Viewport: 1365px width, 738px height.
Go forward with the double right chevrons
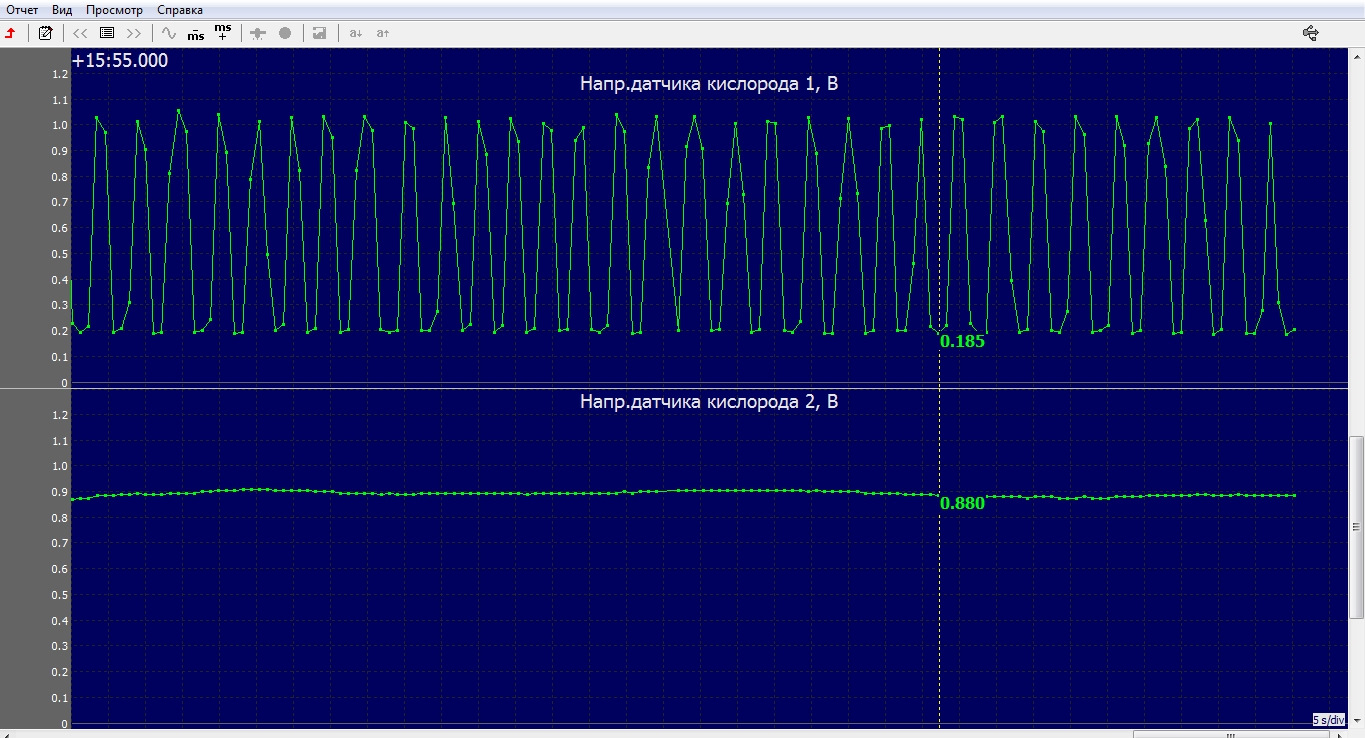click(134, 33)
